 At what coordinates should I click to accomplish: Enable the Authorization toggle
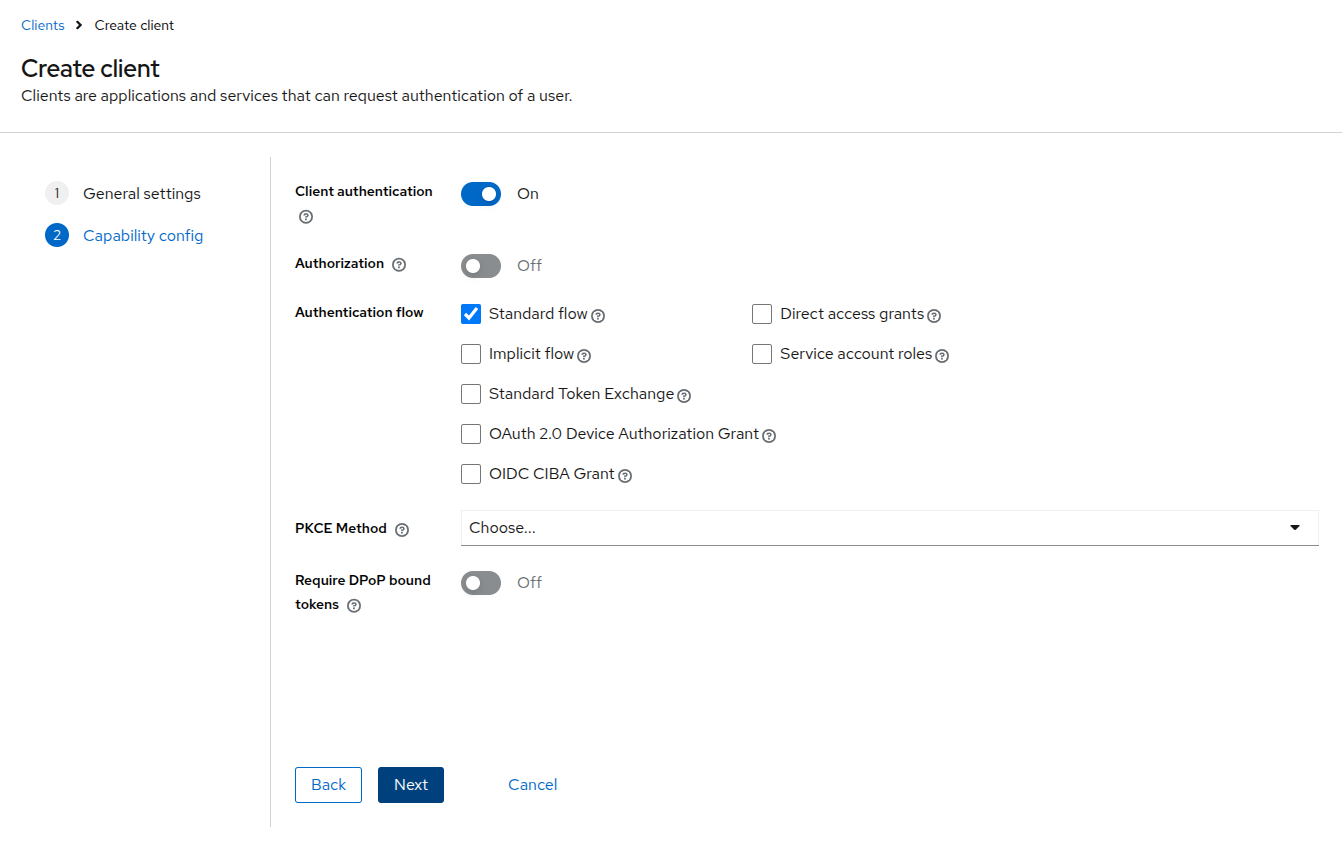[481, 265]
